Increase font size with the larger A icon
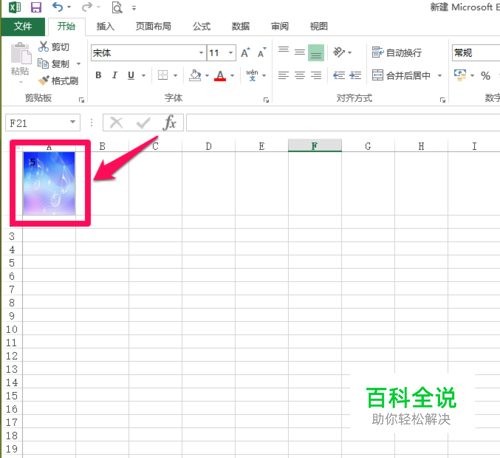500x458 pixels. click(x=245, y=53)
